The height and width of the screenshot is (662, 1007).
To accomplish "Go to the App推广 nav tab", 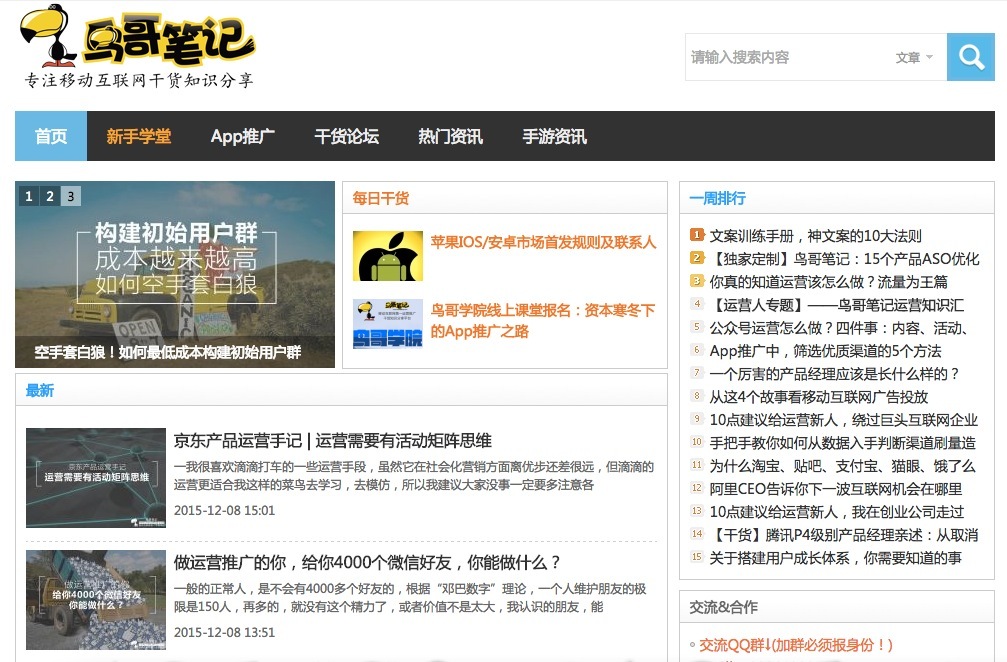I will pyautogui.click(x=242, y=137).
